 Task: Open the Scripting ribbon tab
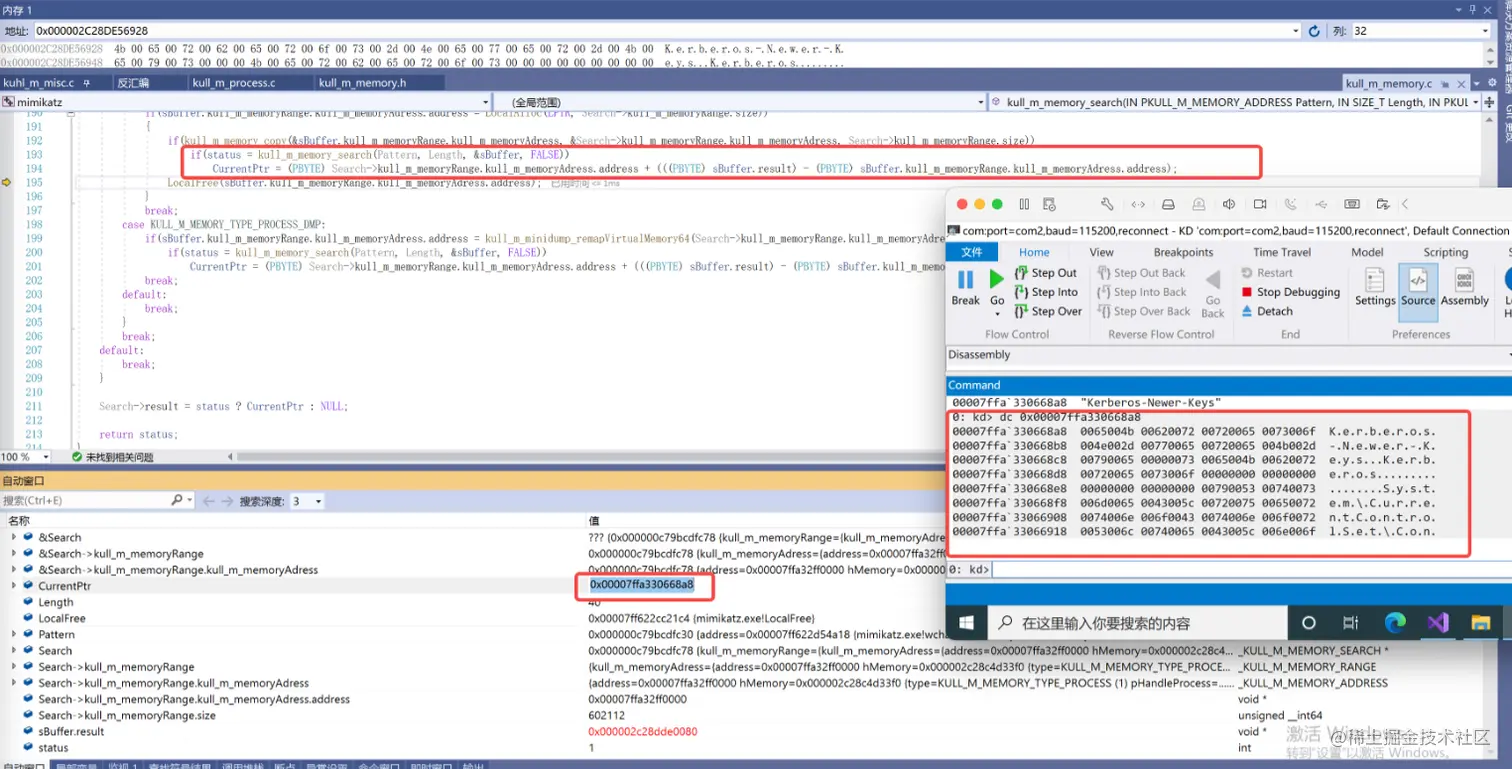(x=1445, y=252)
